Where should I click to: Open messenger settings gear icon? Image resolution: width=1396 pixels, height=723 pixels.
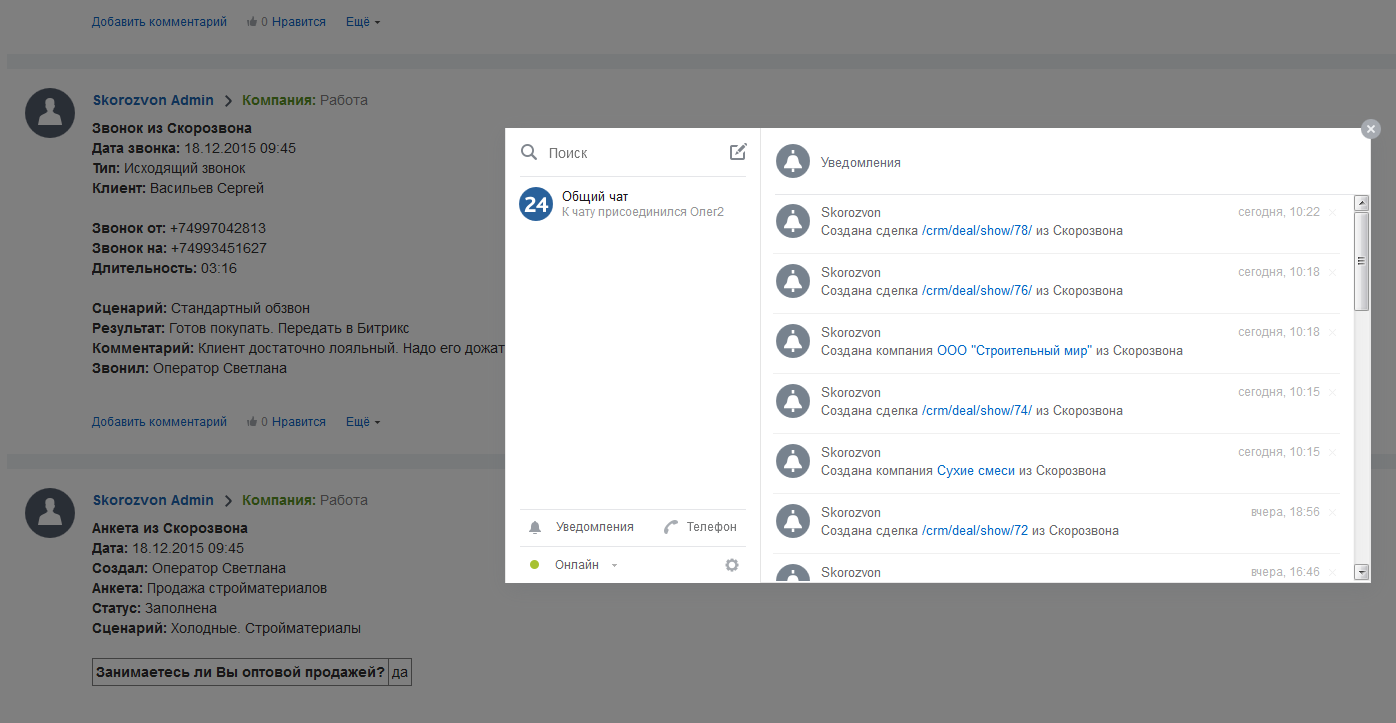732,565
